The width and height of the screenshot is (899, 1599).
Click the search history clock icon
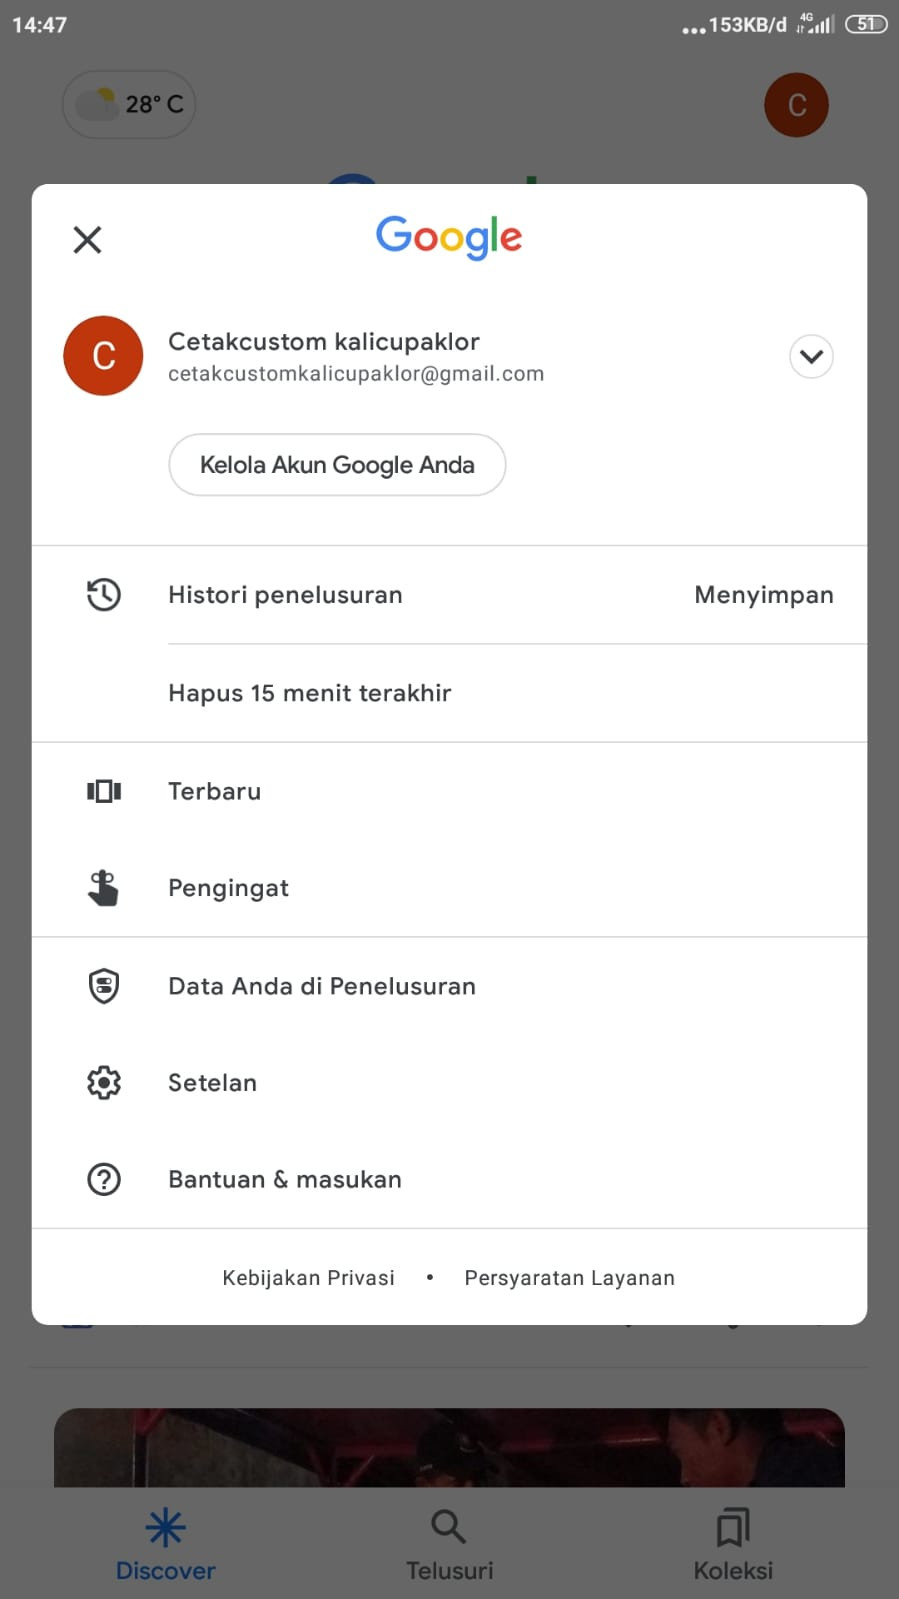click(104, 595)
